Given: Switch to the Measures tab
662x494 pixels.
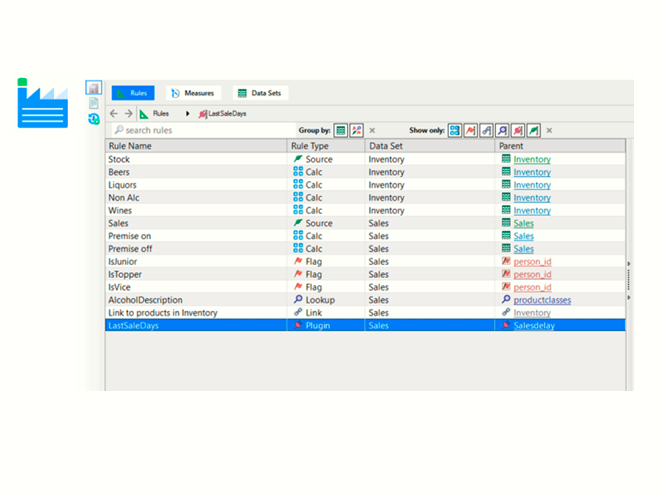Looking at the screenshot, I should 193,93.
